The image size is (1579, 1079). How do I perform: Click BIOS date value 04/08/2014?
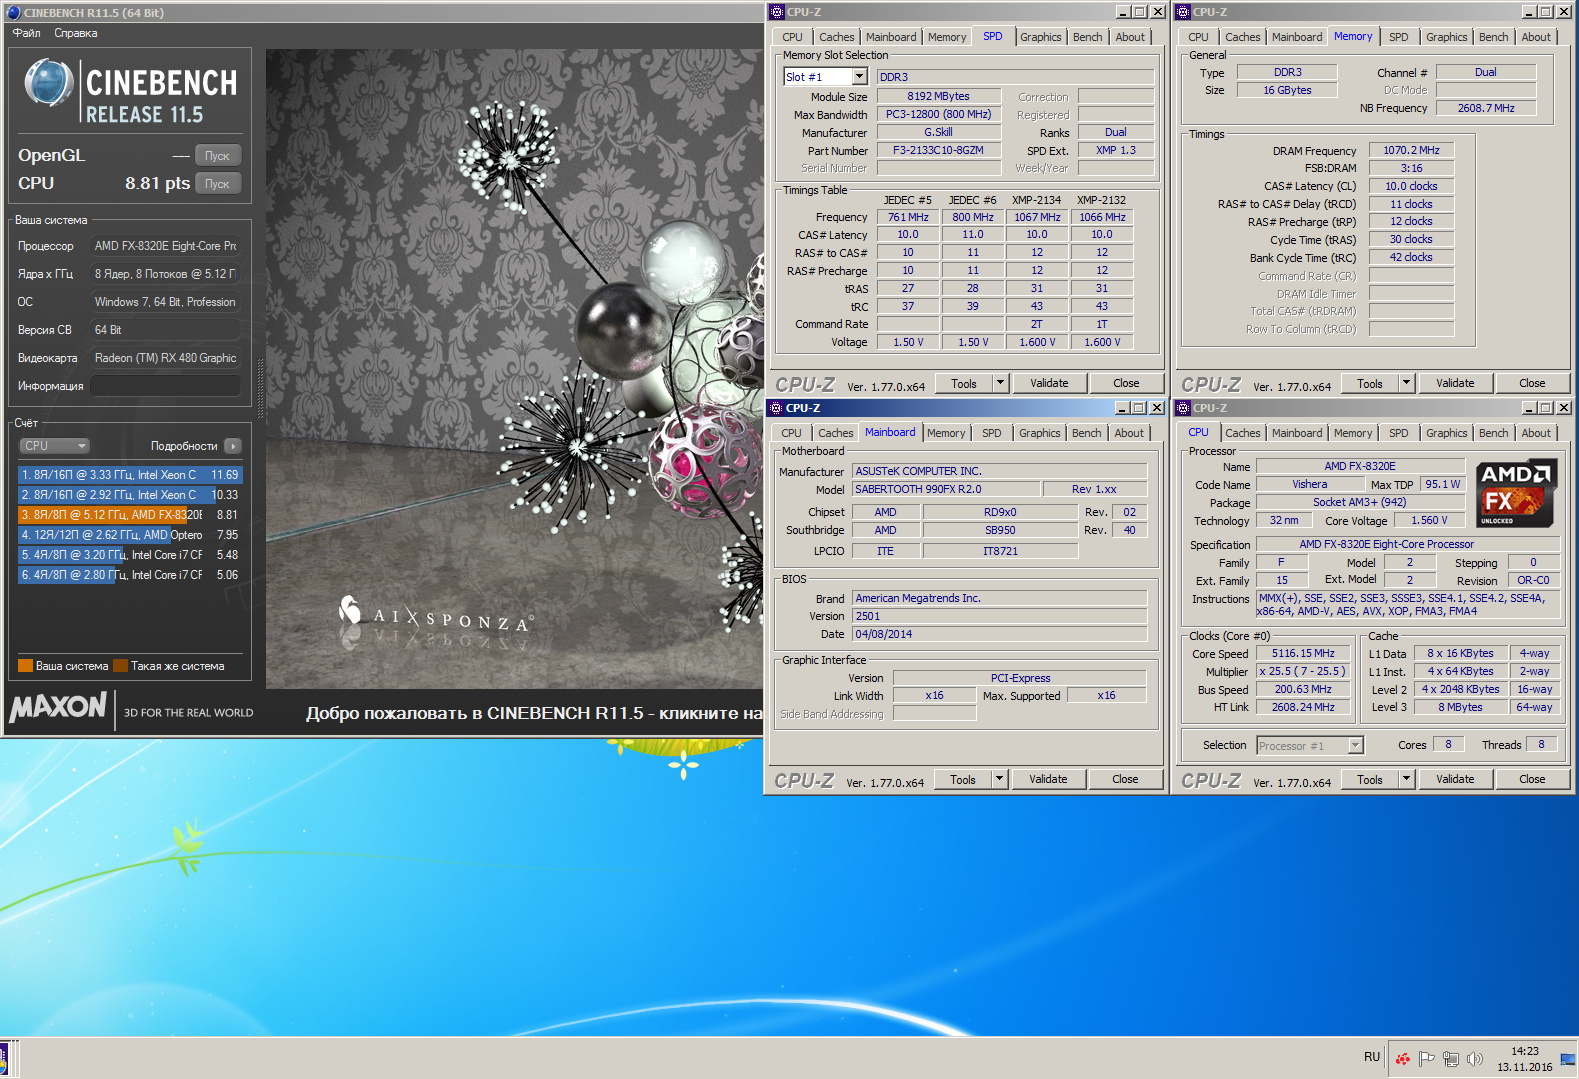[999, 634]
